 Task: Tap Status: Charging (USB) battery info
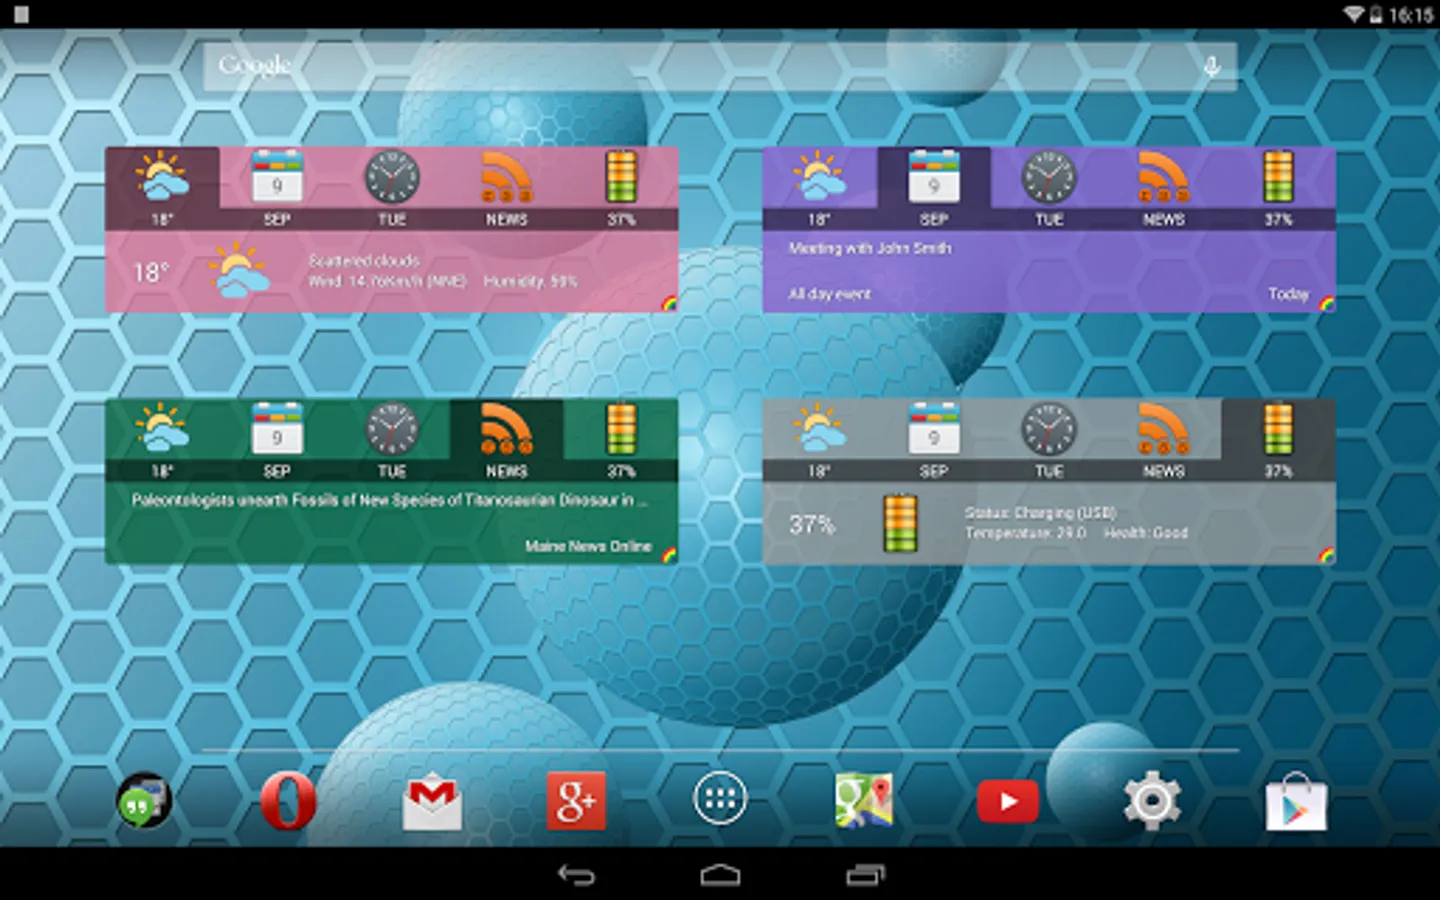pos(1040,513)
